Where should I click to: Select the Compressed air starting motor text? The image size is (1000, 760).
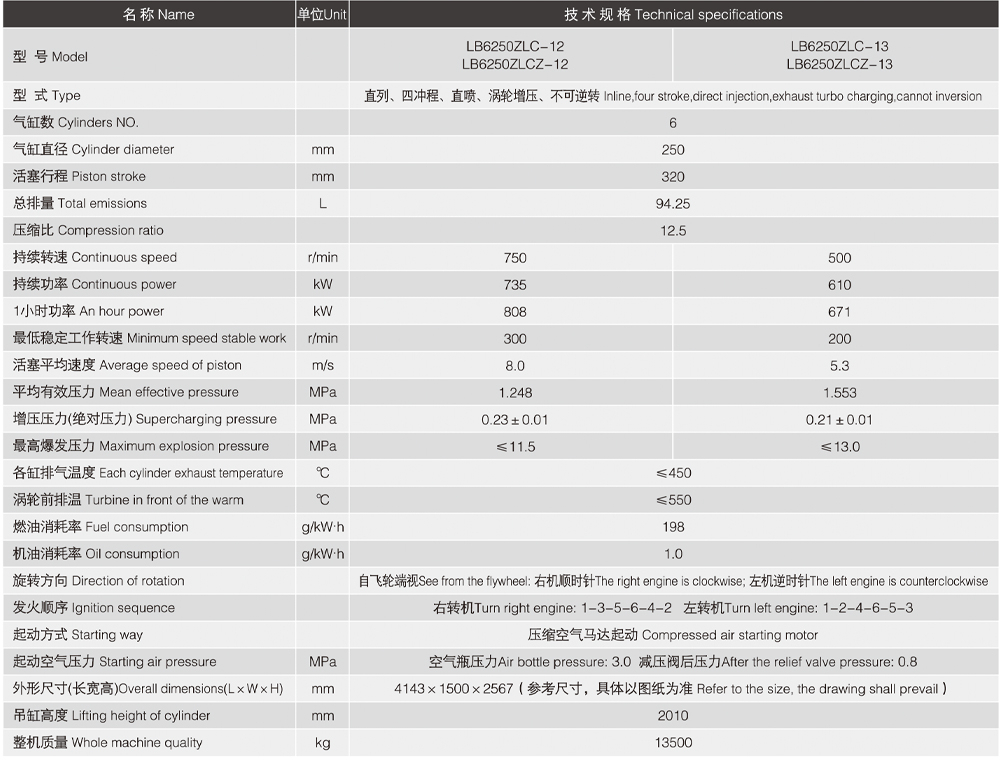pos(673,635)
